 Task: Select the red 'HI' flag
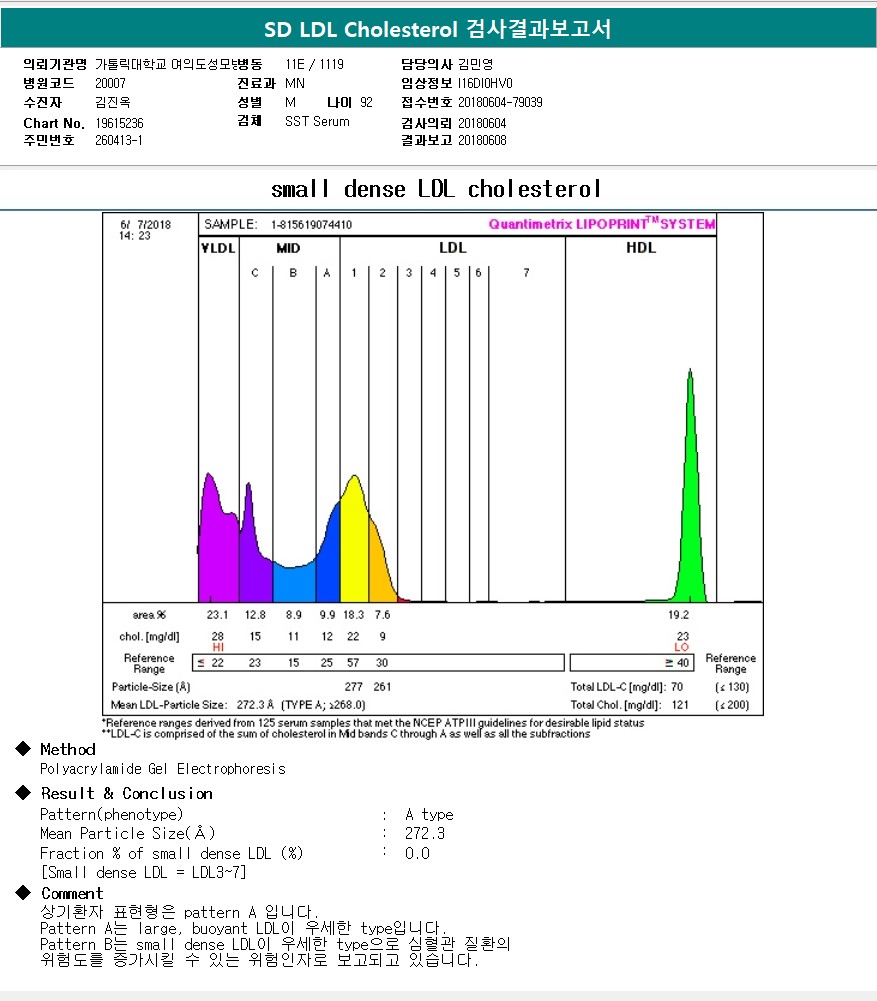(218, 647)
